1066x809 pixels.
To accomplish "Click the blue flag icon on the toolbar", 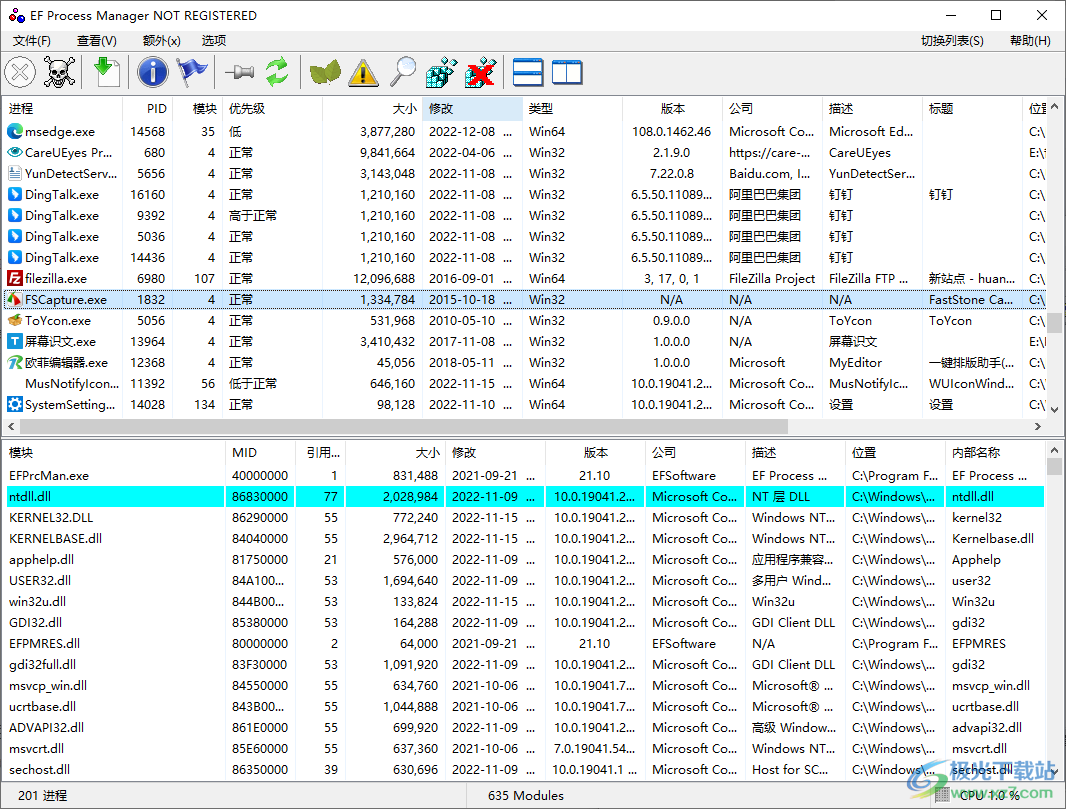I will [191, 72].
